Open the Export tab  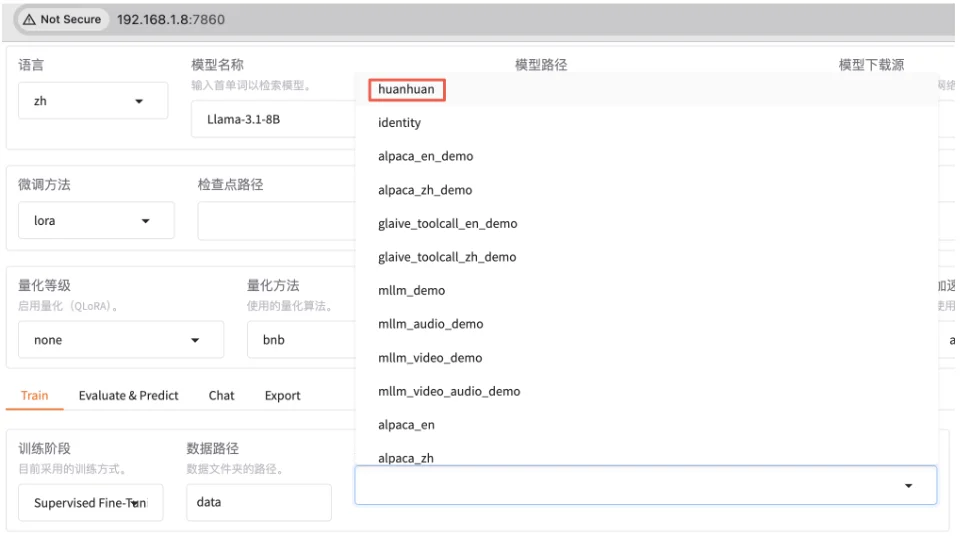(282, 396)
